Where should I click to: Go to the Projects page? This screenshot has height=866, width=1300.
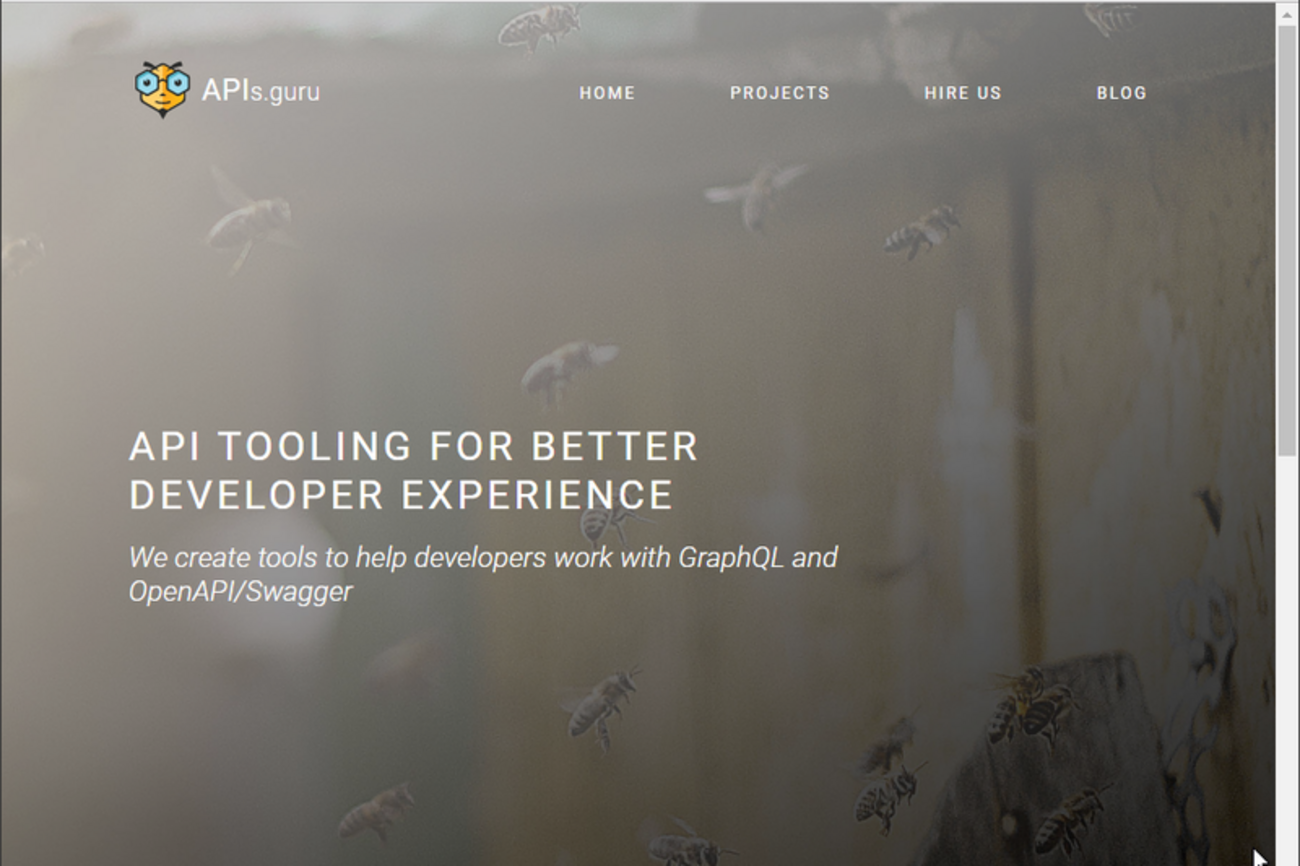[x=780, y=93]
